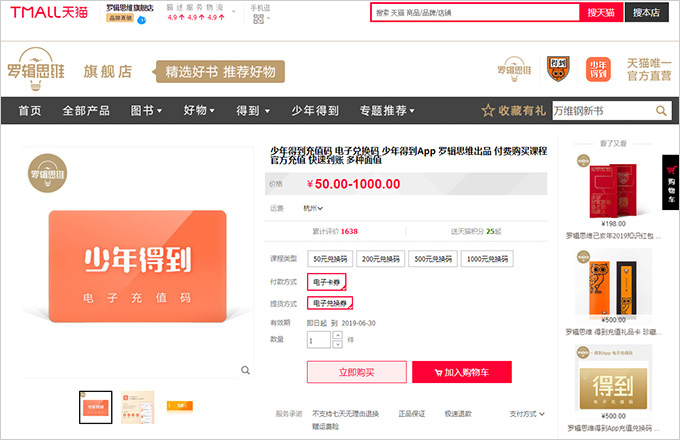Open the ¥500.00 owl gift card product
680x440 pixels.
pyautogui.click(x=613, y=284)
